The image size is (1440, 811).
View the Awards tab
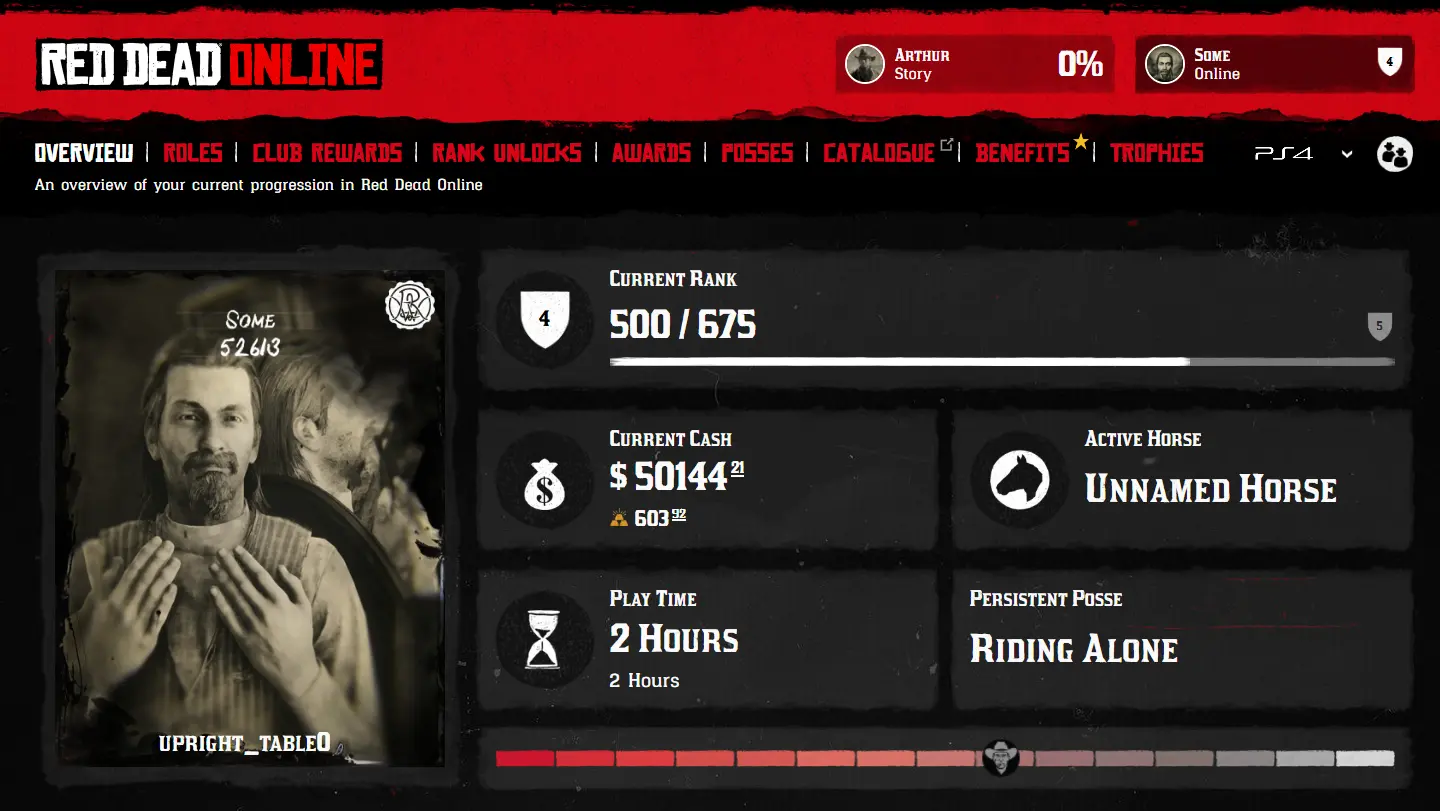[651, 153]
